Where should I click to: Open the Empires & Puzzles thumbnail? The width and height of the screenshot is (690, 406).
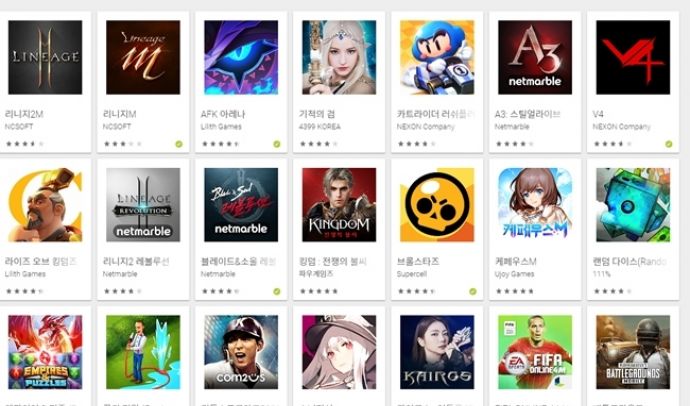click(45, 352)
